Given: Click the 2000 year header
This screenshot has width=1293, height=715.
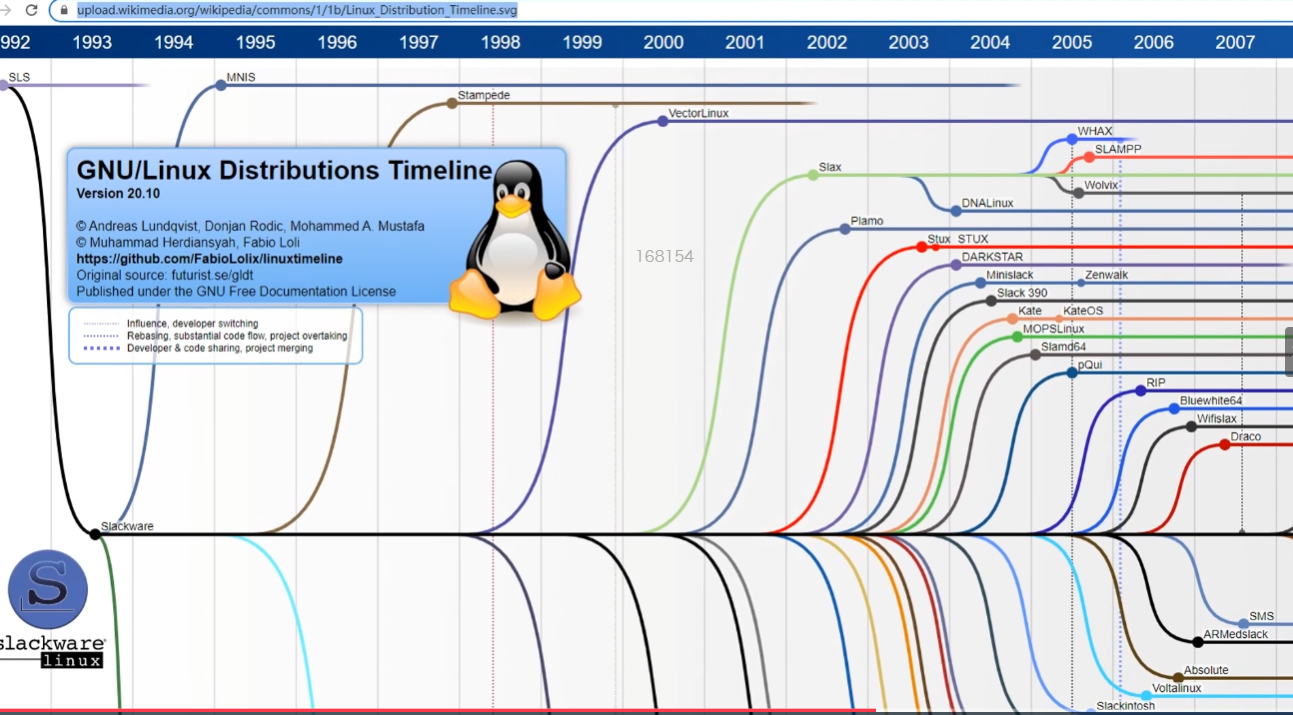Looking at the screenshot, I should pos(664,42).
